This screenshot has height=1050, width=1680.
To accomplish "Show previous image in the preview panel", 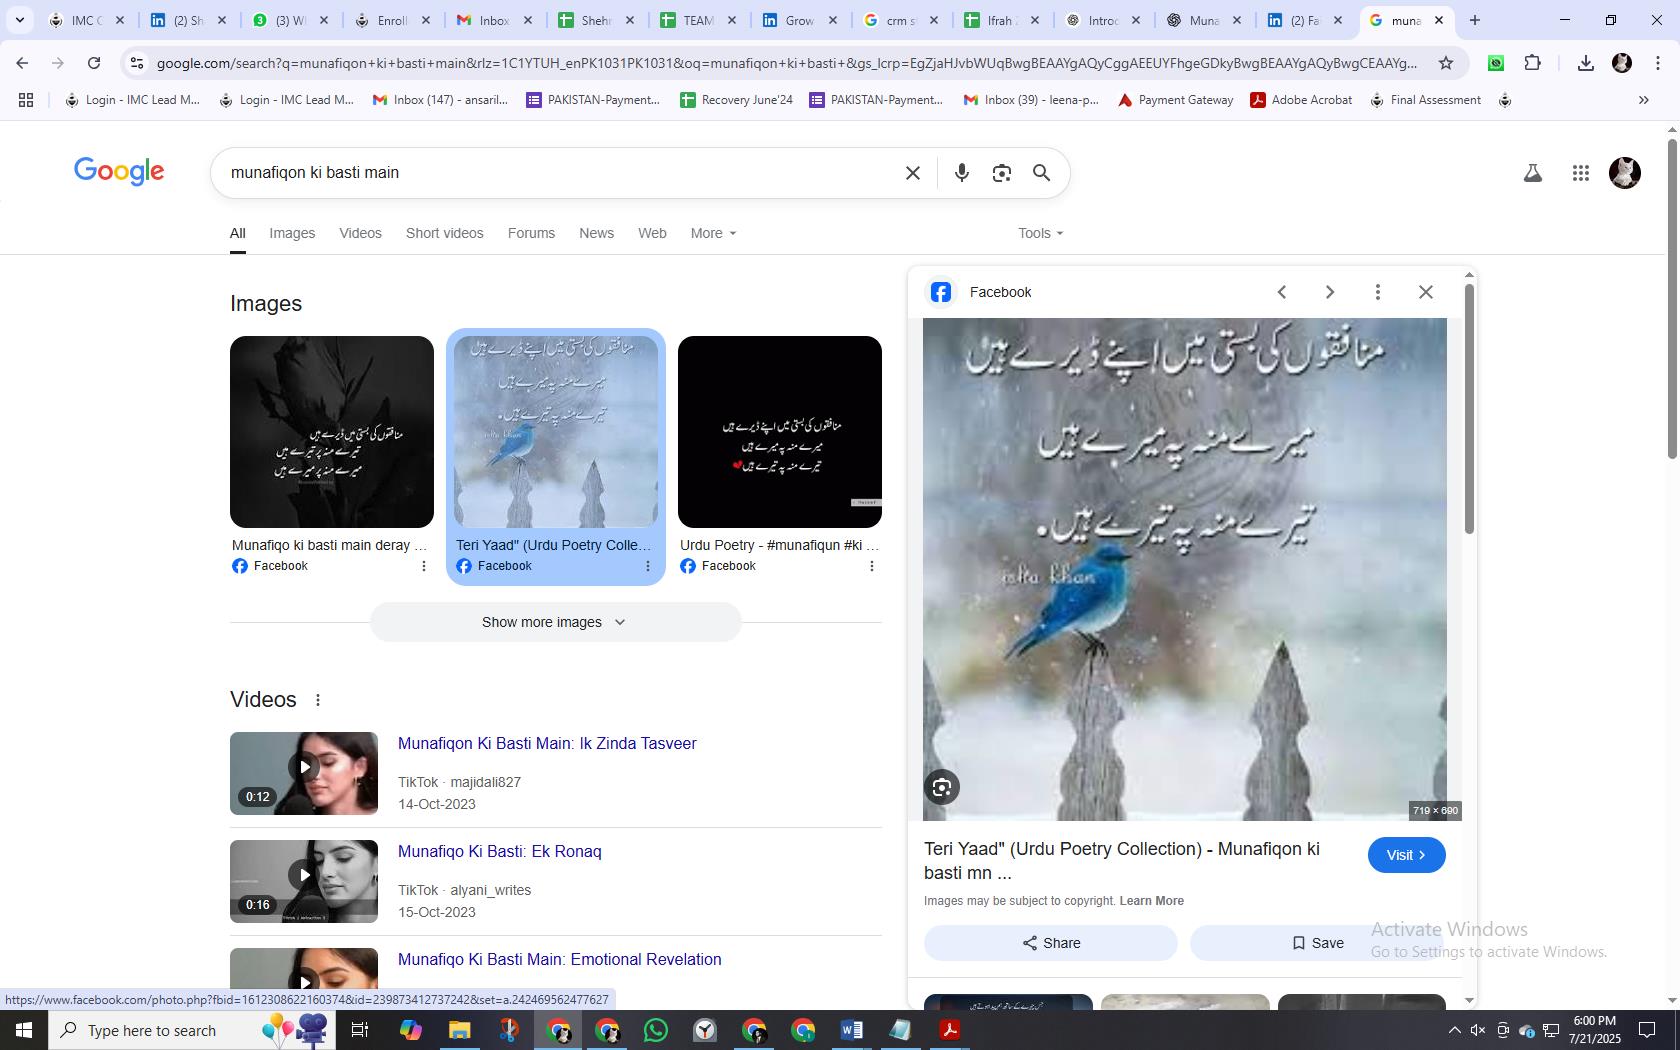I will [x=1281, y=292].
